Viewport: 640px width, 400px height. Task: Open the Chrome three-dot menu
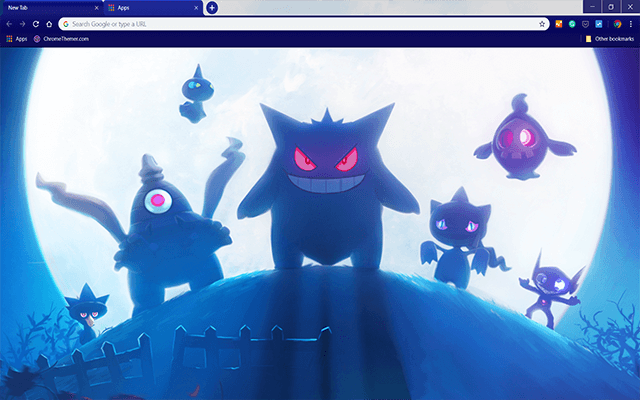coord(631,24)
